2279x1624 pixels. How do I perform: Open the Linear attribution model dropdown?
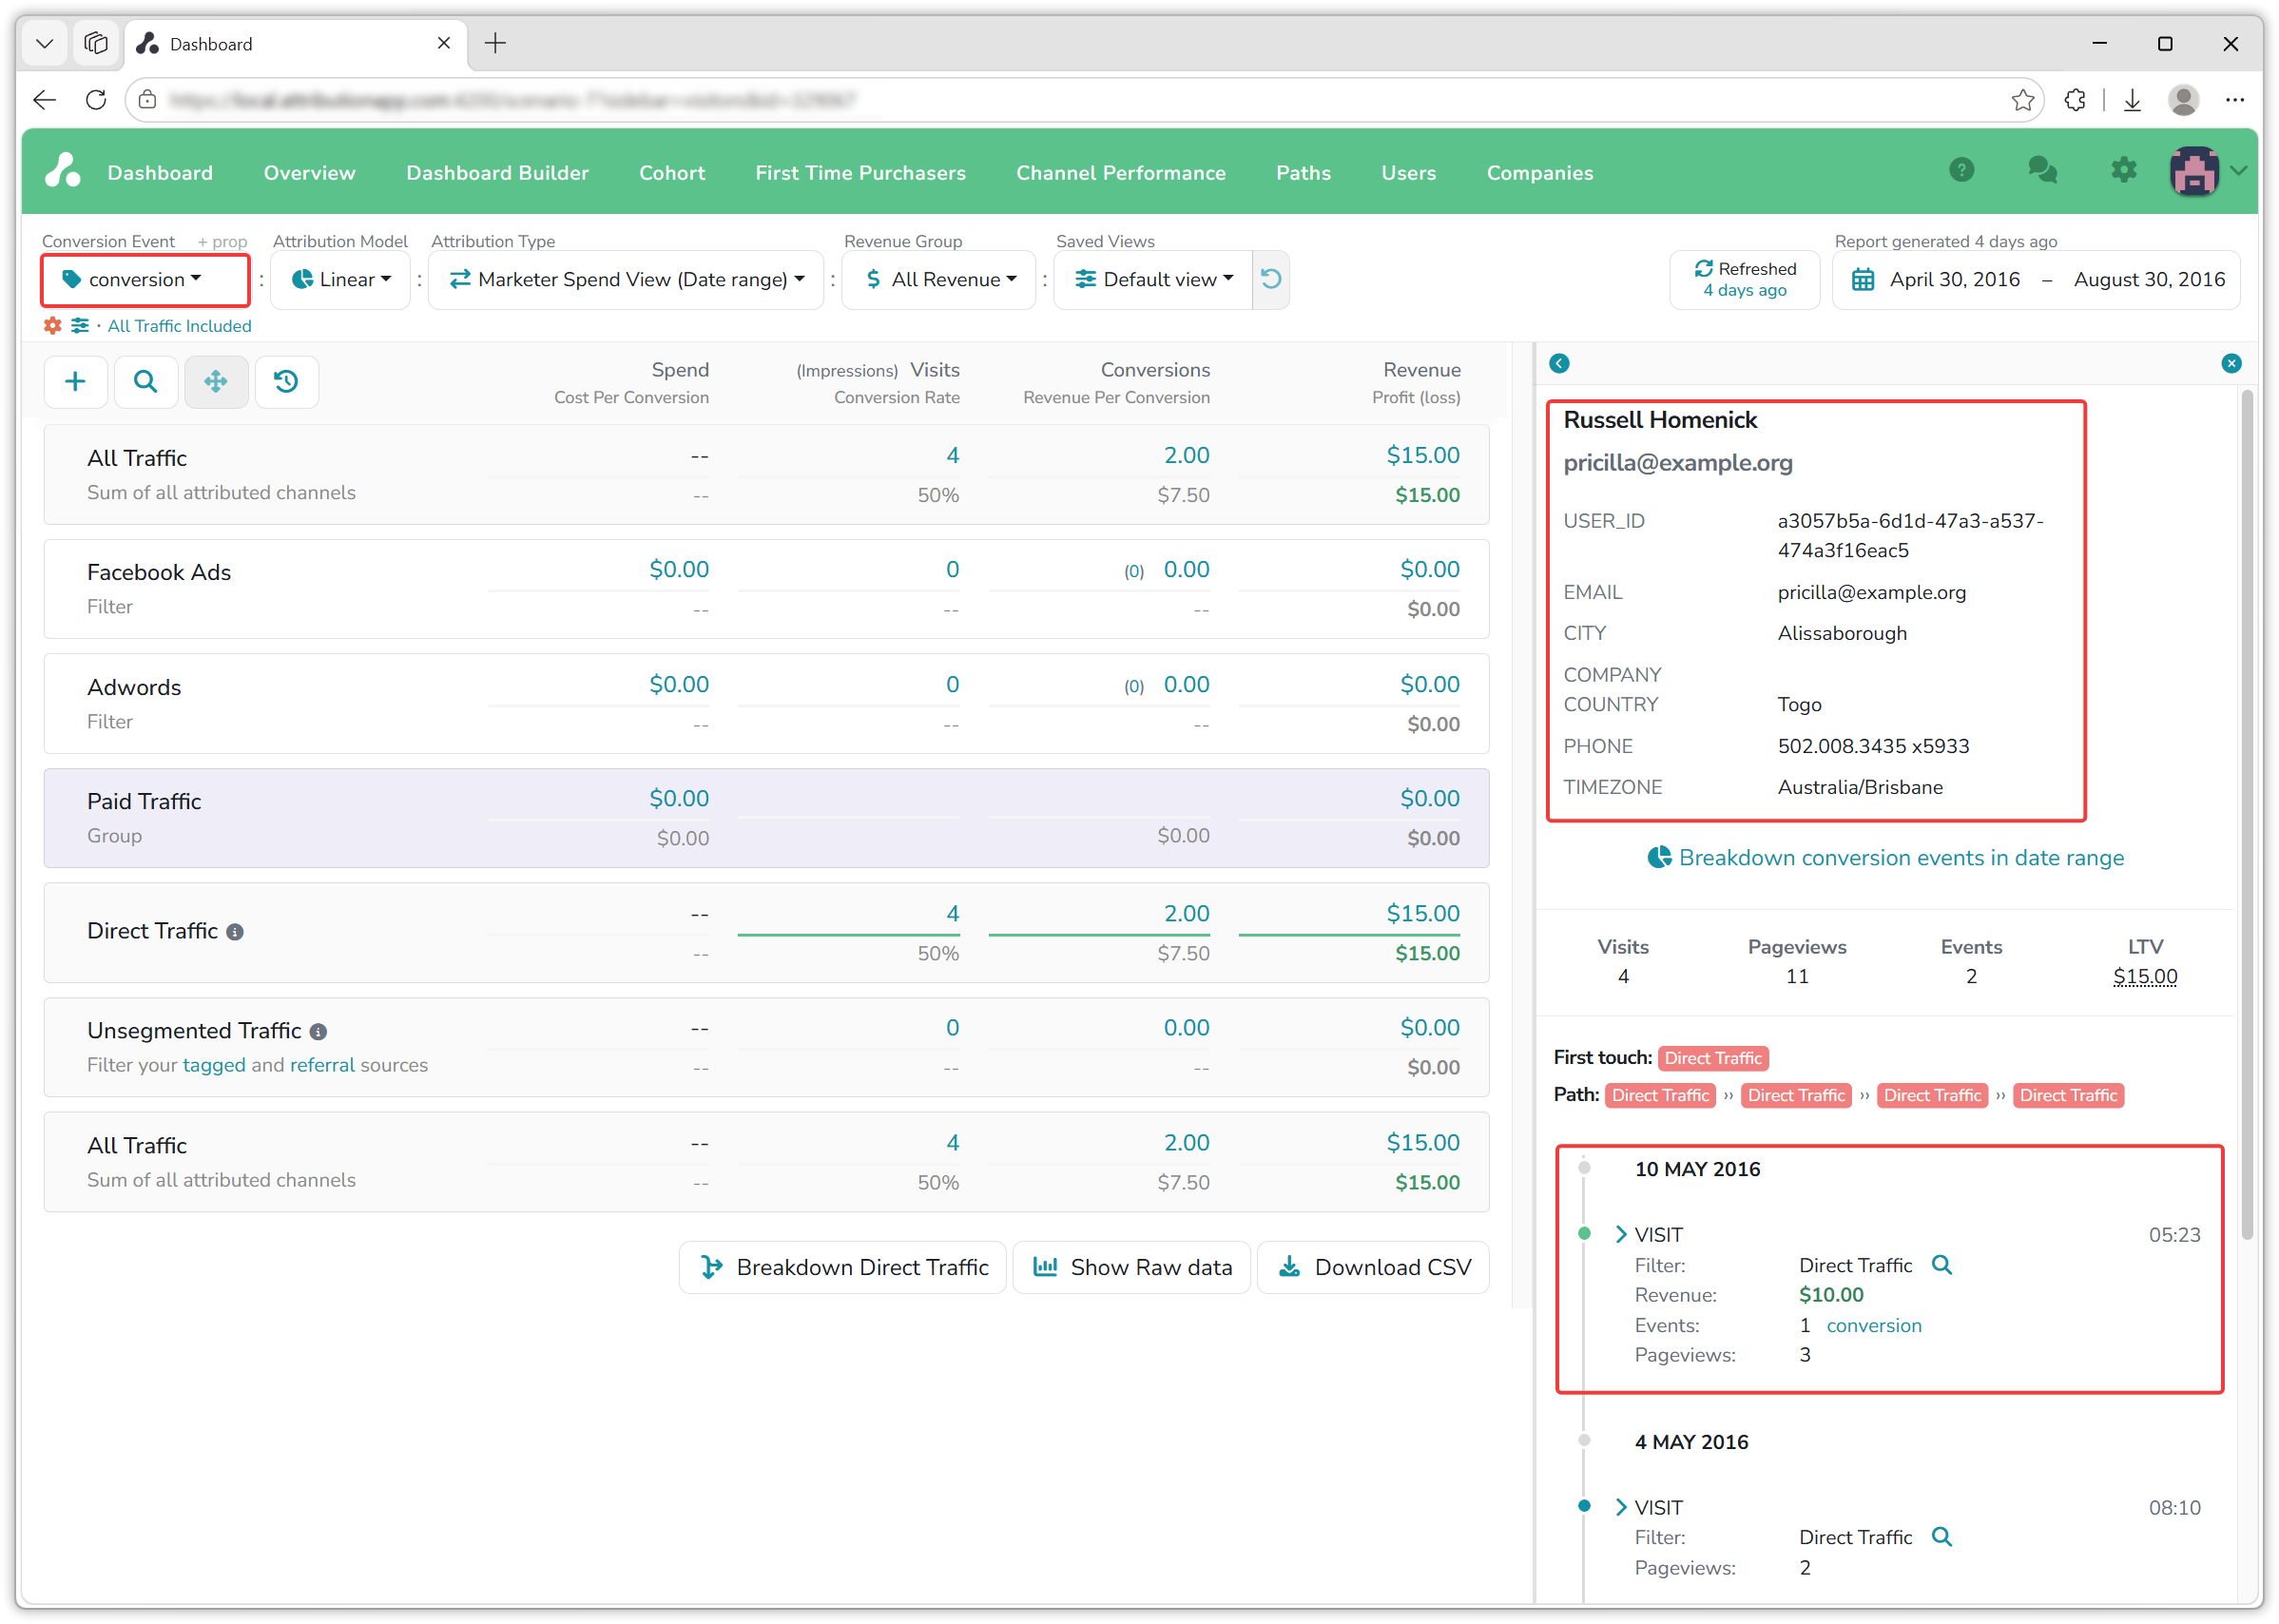click(x=341, y=280)
